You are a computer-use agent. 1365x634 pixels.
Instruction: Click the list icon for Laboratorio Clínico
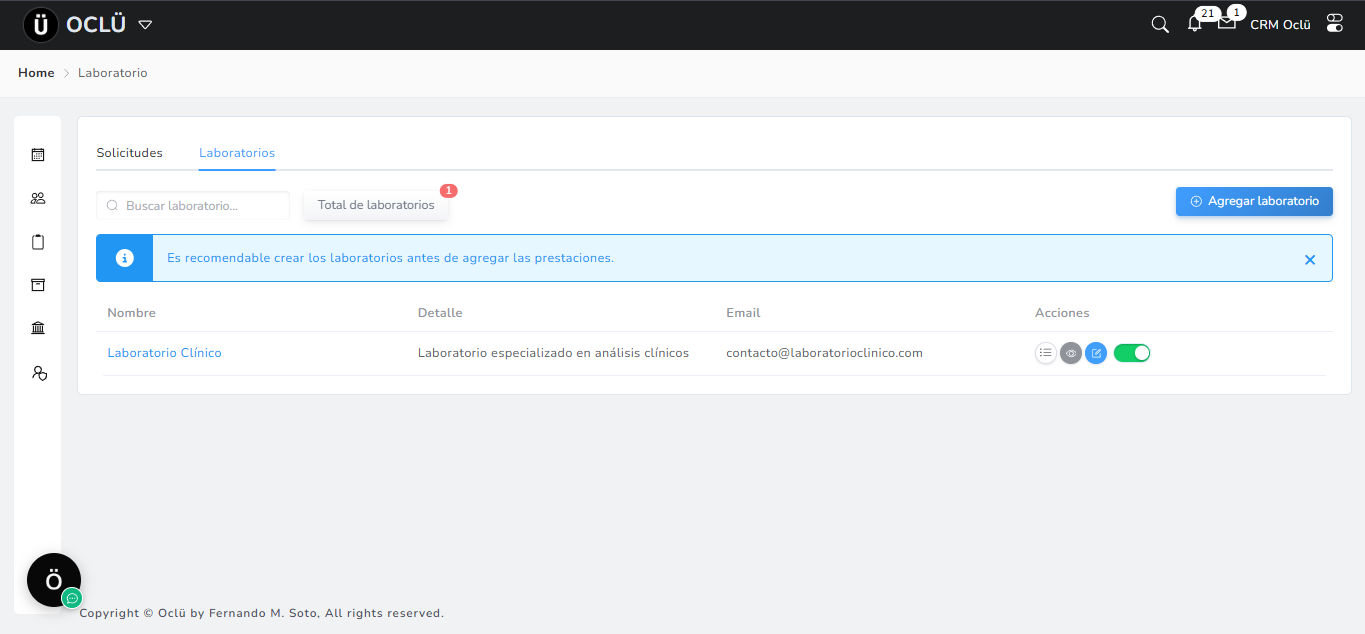(1046, 353)
